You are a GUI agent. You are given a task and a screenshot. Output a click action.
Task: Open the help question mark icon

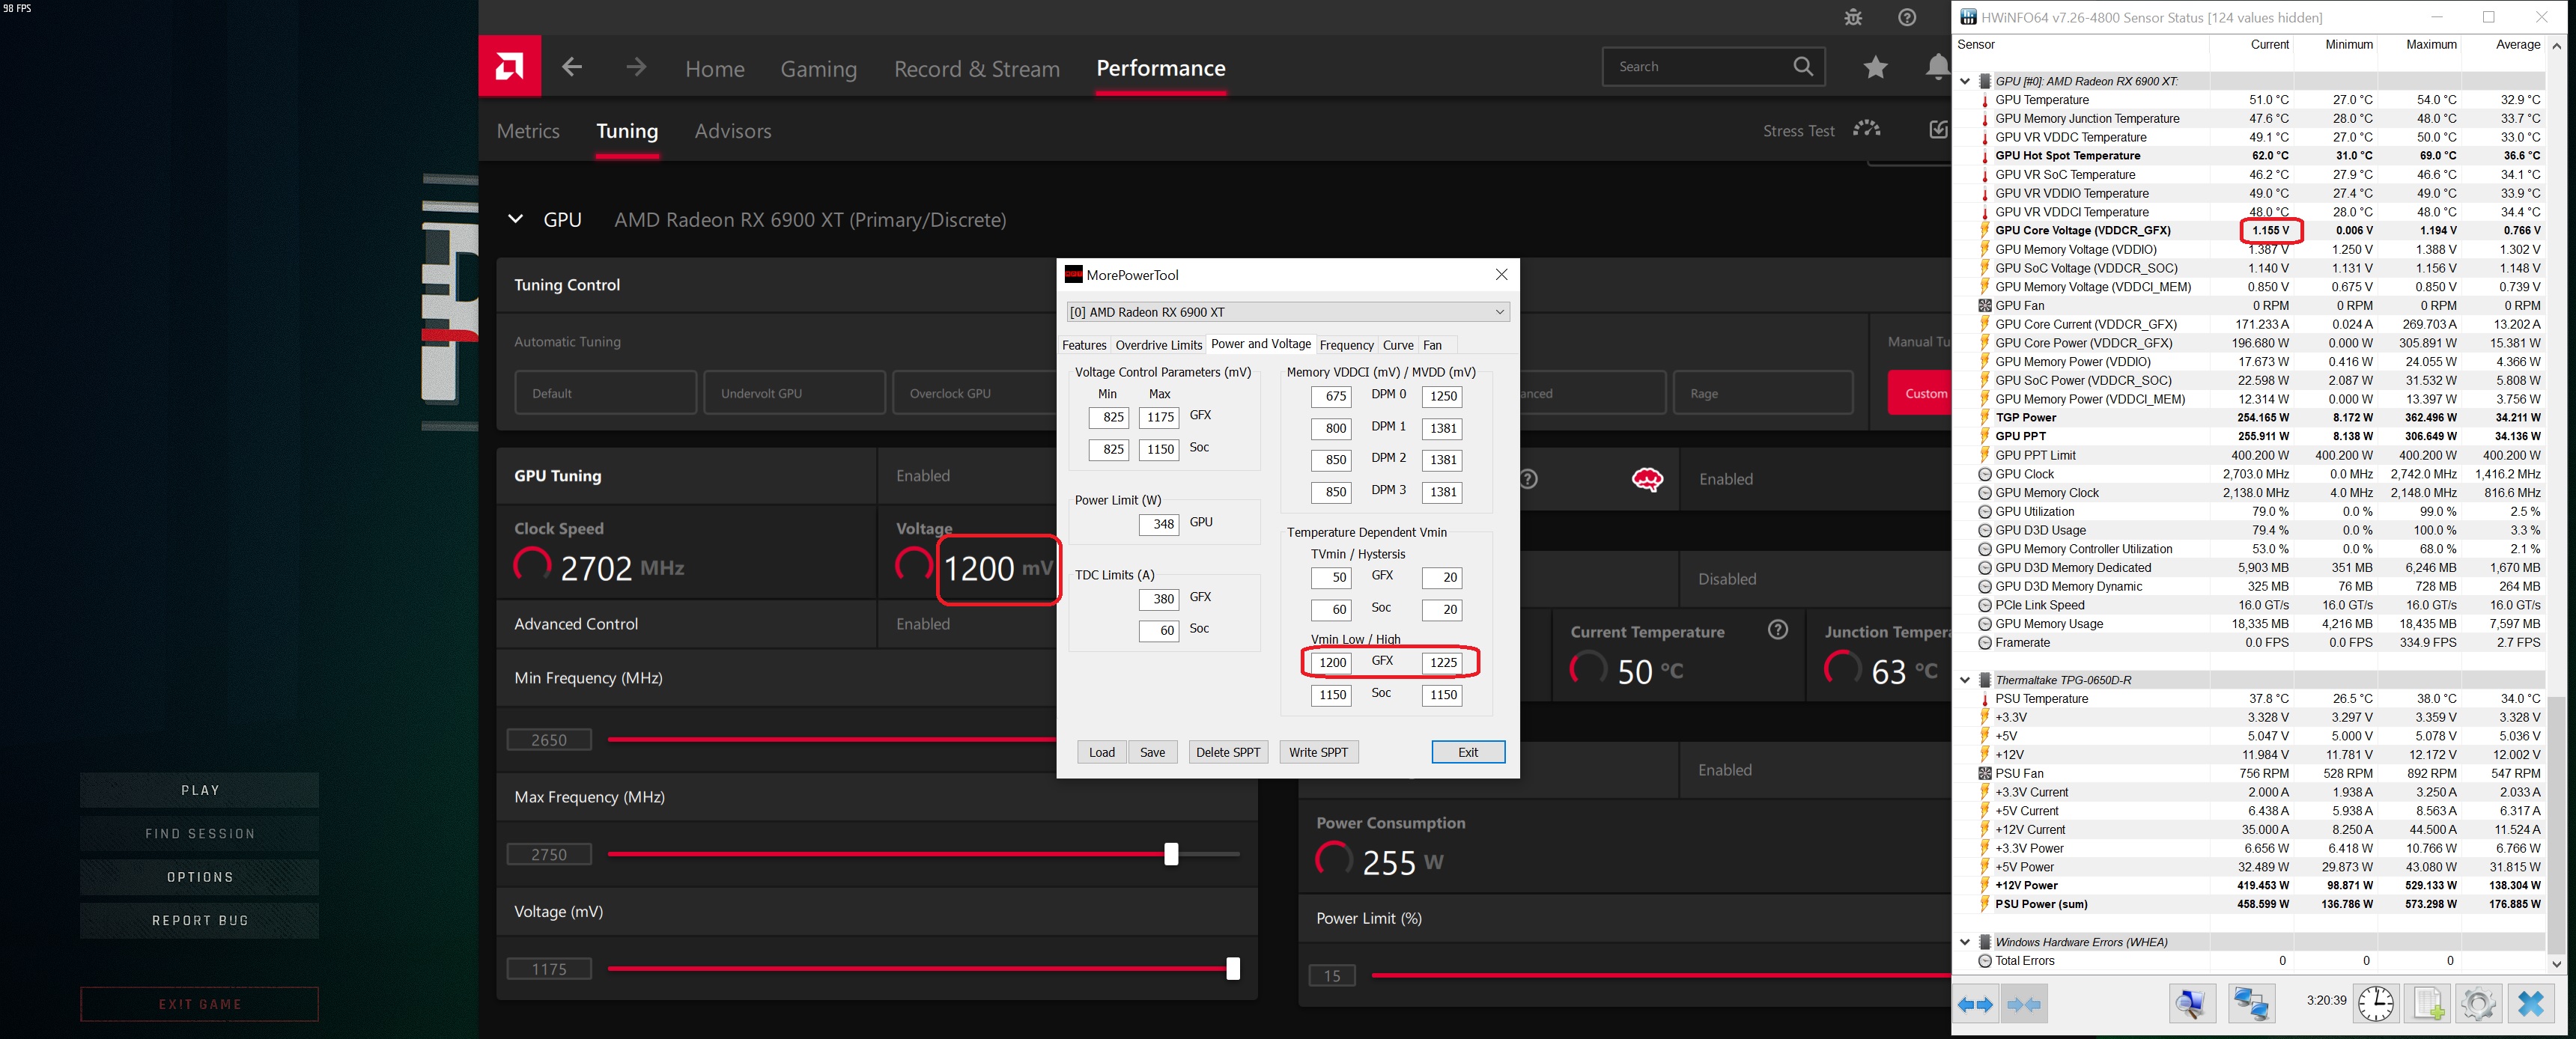pos(1907,17)
